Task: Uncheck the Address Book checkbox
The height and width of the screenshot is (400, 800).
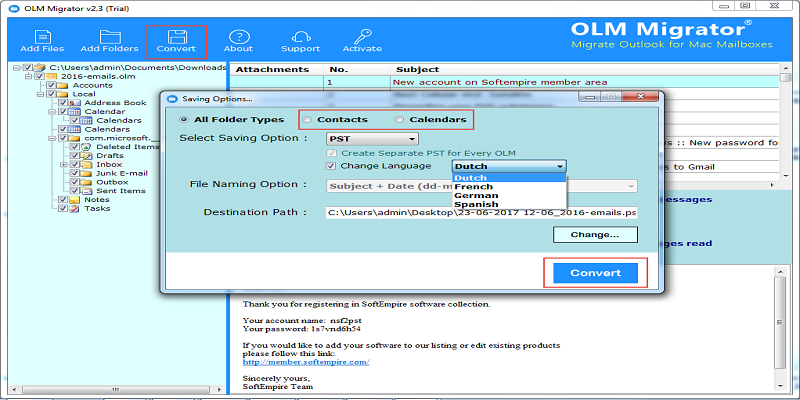Action: [x=63, y=103]
